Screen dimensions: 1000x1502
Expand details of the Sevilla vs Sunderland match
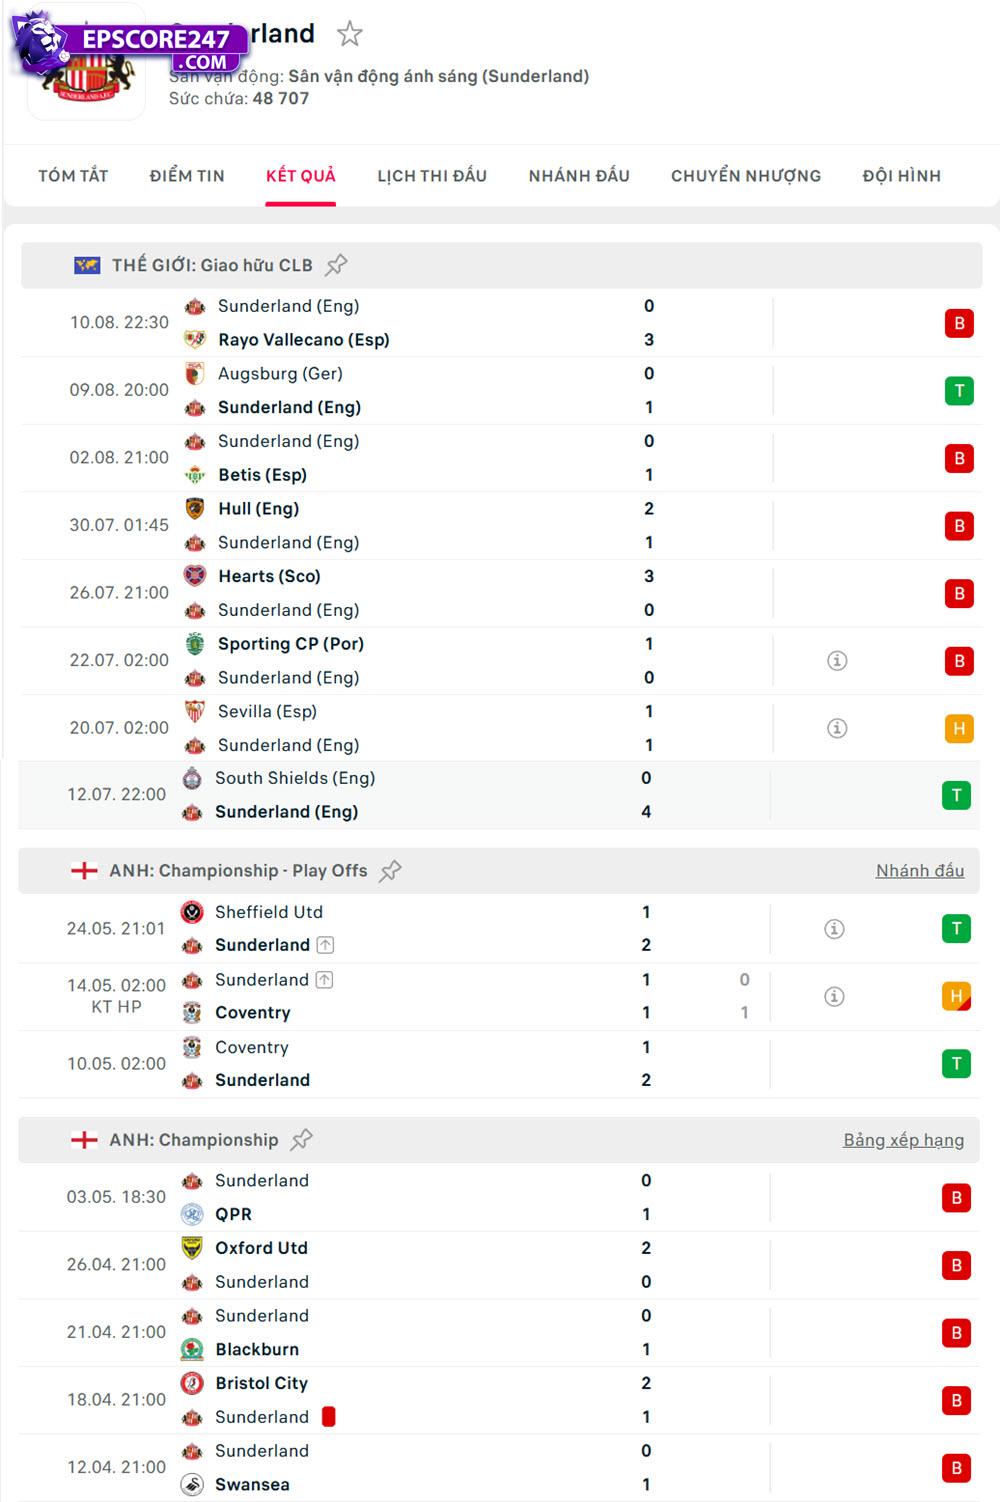click(837, 728)
